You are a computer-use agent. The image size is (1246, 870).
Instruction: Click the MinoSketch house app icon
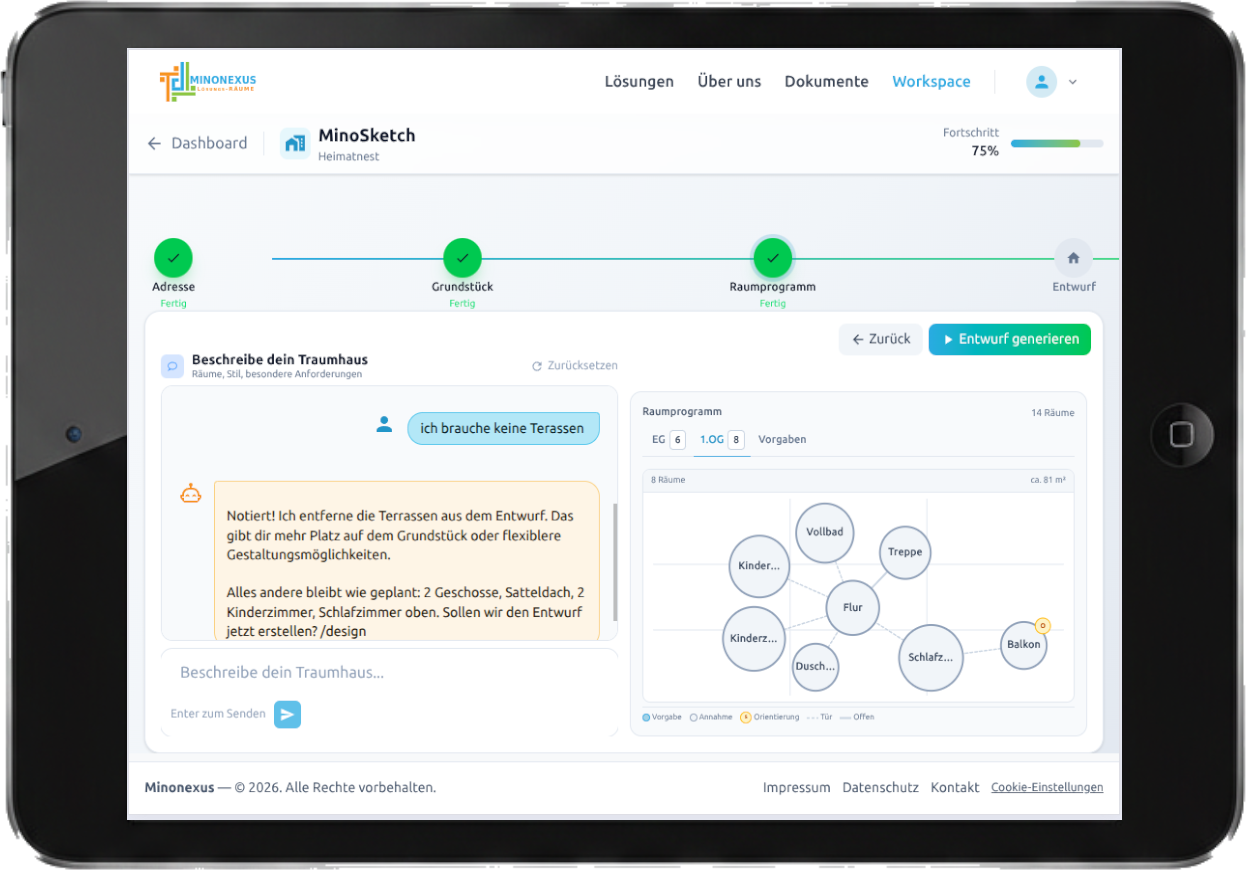(295, 144)
